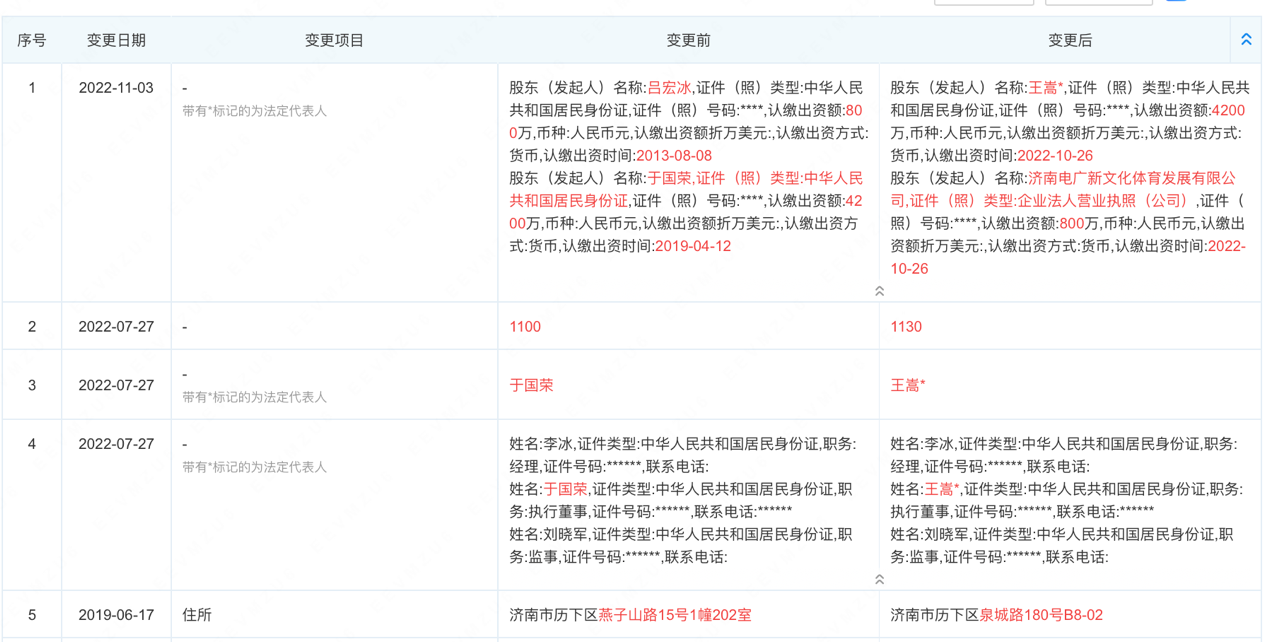Click new address 泉城路180号B8-02

(1041, 615)
